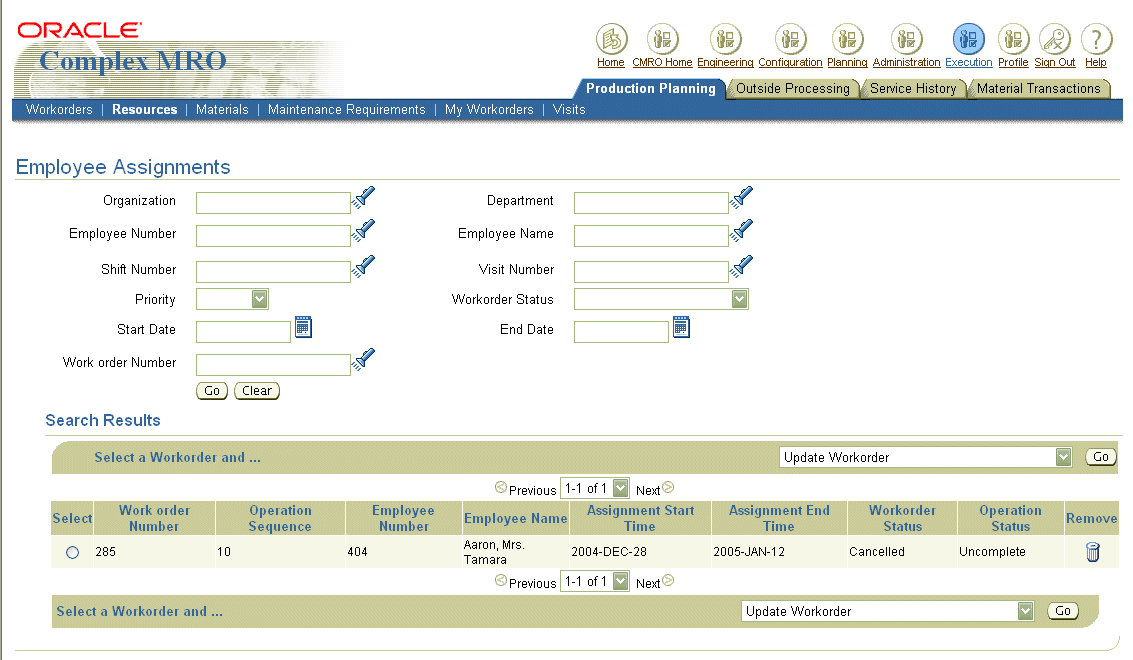Click the CMRO Home link text

(662, 63)
